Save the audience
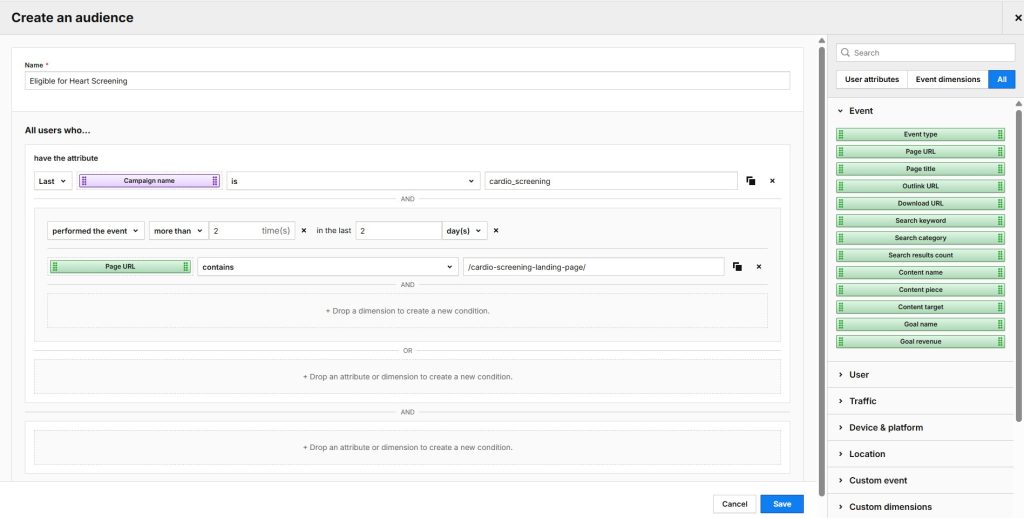The height and width of the screenshot is (518, 1024). point(781,504)
